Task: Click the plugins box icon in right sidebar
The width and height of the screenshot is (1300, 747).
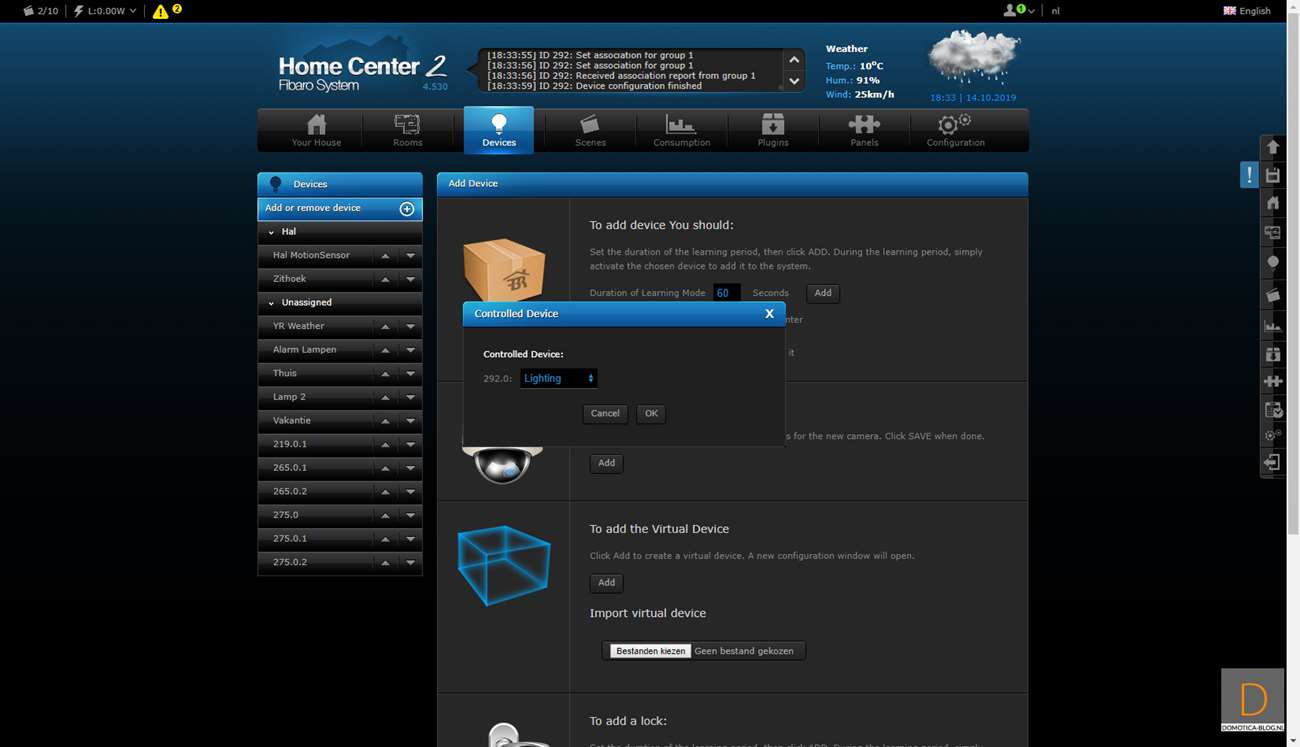Action: click(1273, 354)
